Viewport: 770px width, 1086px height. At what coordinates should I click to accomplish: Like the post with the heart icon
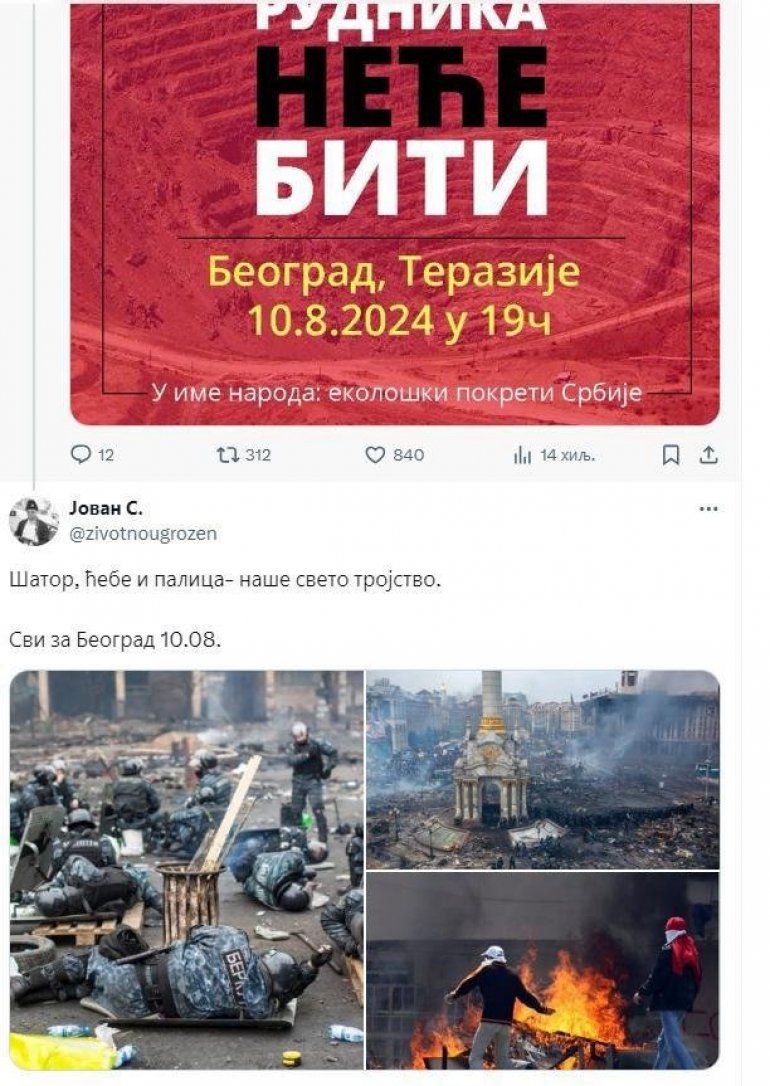click(375, 455)
